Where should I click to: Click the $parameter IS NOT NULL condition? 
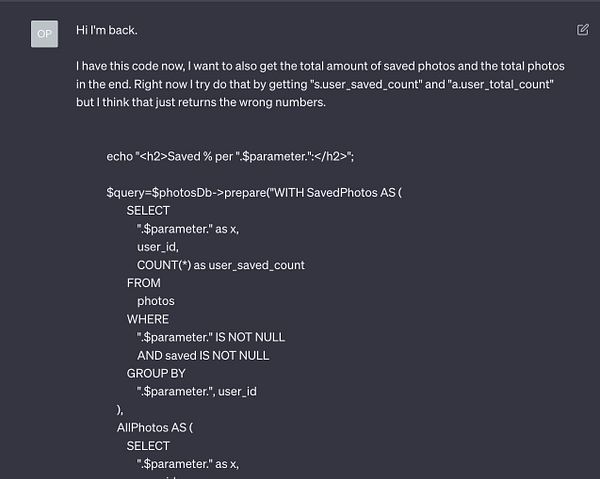point(211,337)
